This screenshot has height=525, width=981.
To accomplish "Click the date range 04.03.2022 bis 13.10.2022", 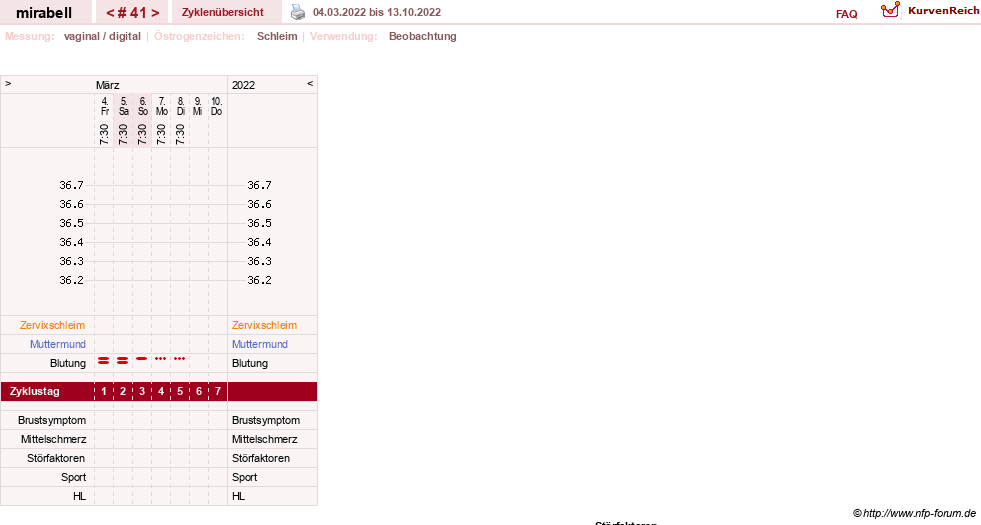I will click(377, 12).
